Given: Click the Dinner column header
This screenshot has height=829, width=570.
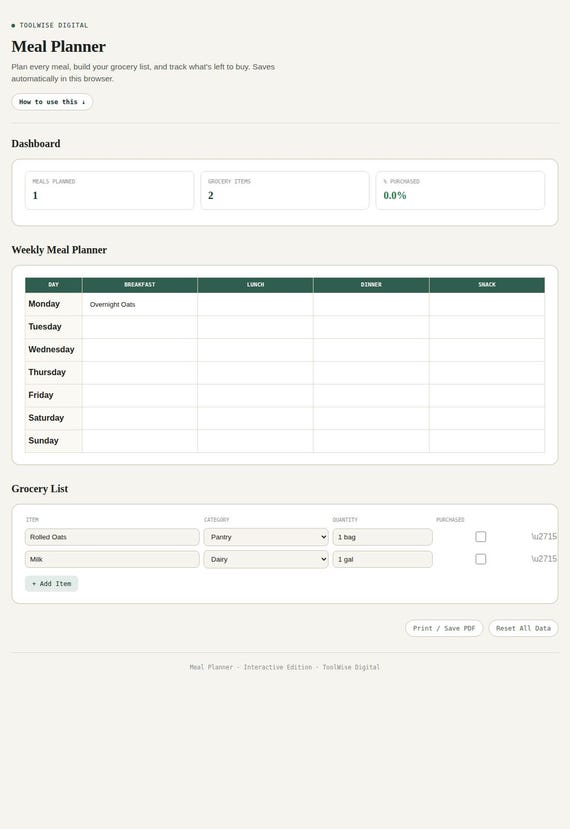Looking at the screenshot, I should point(371,285).
